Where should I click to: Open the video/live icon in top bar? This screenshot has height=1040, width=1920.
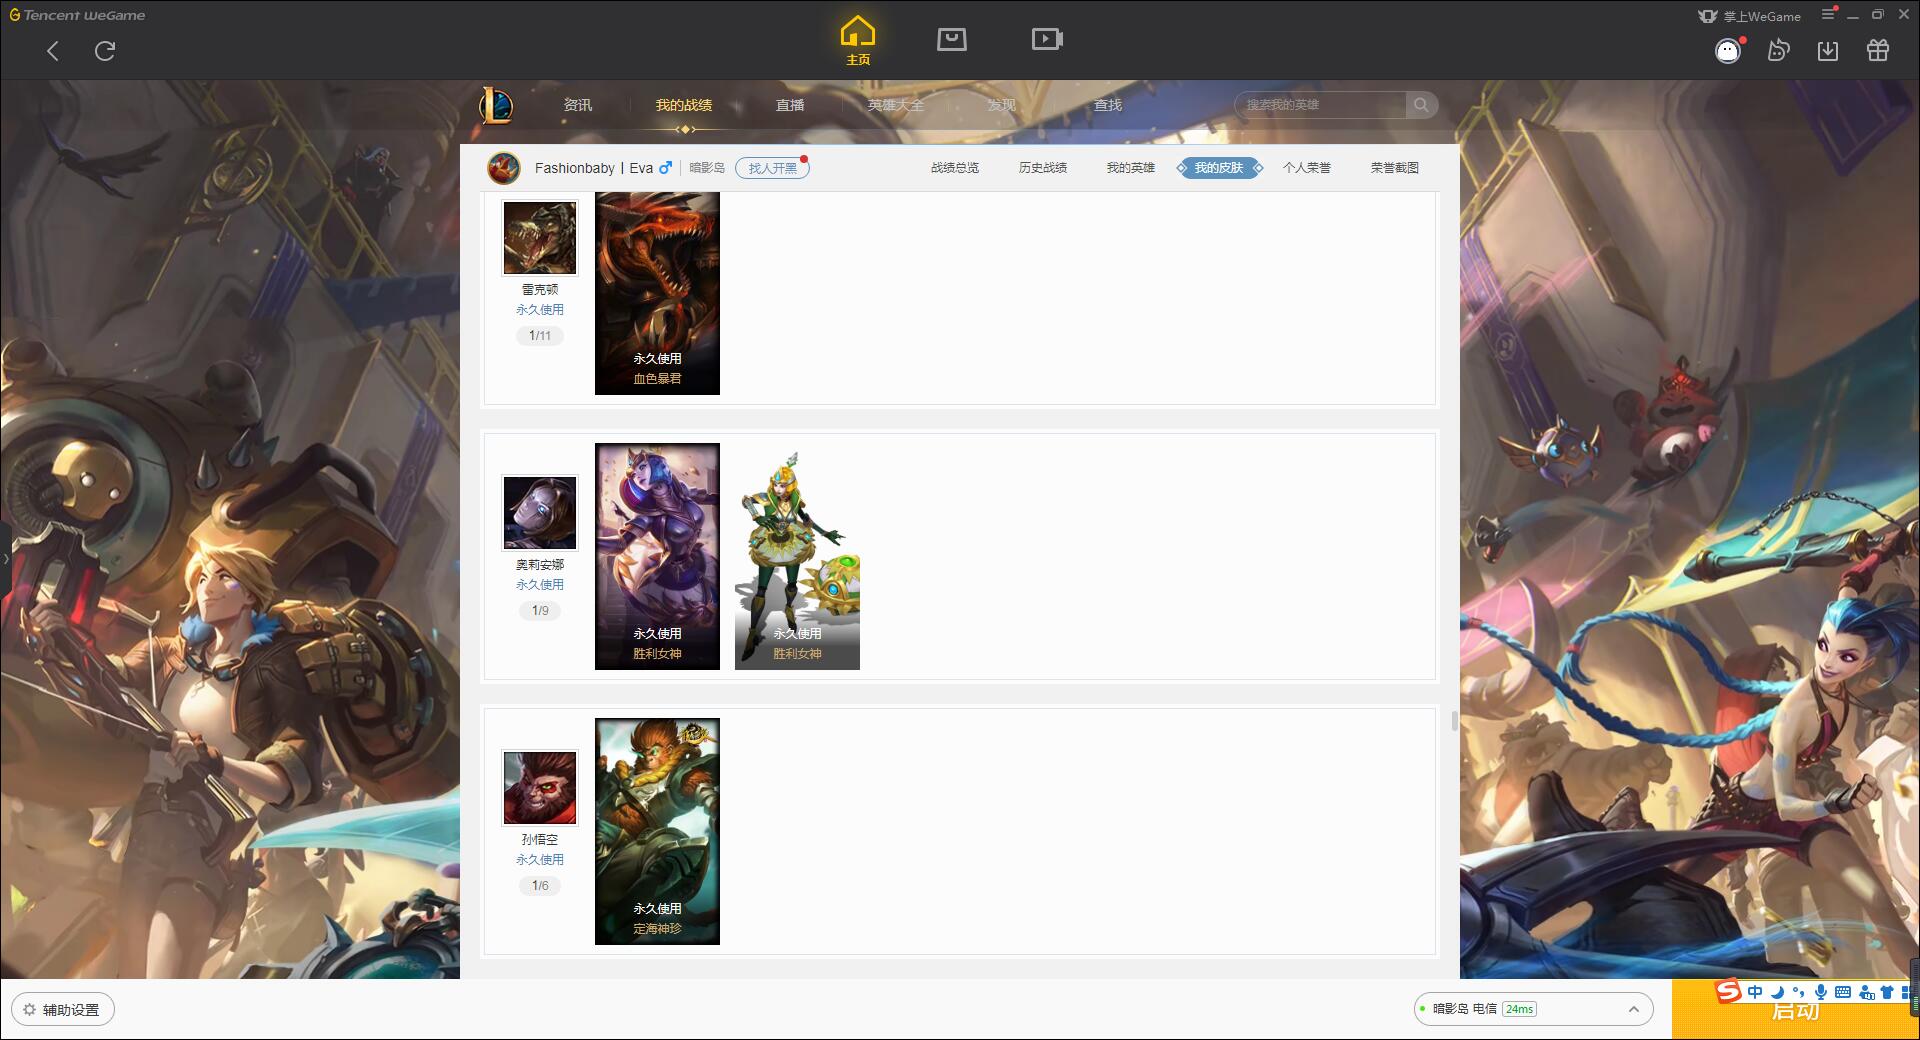coord(1047,39)
